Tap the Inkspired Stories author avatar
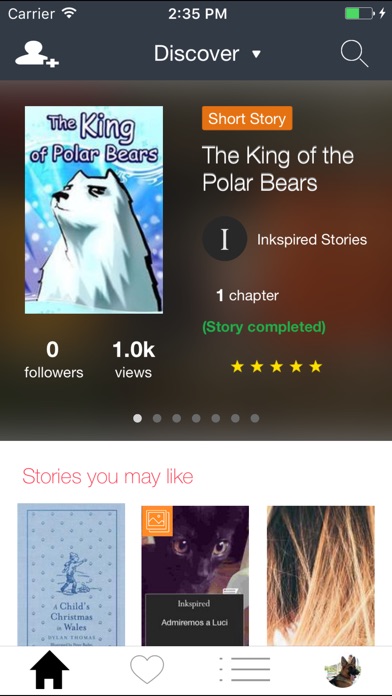The width and height of the screenshot is (392, 696). (224, 239)
